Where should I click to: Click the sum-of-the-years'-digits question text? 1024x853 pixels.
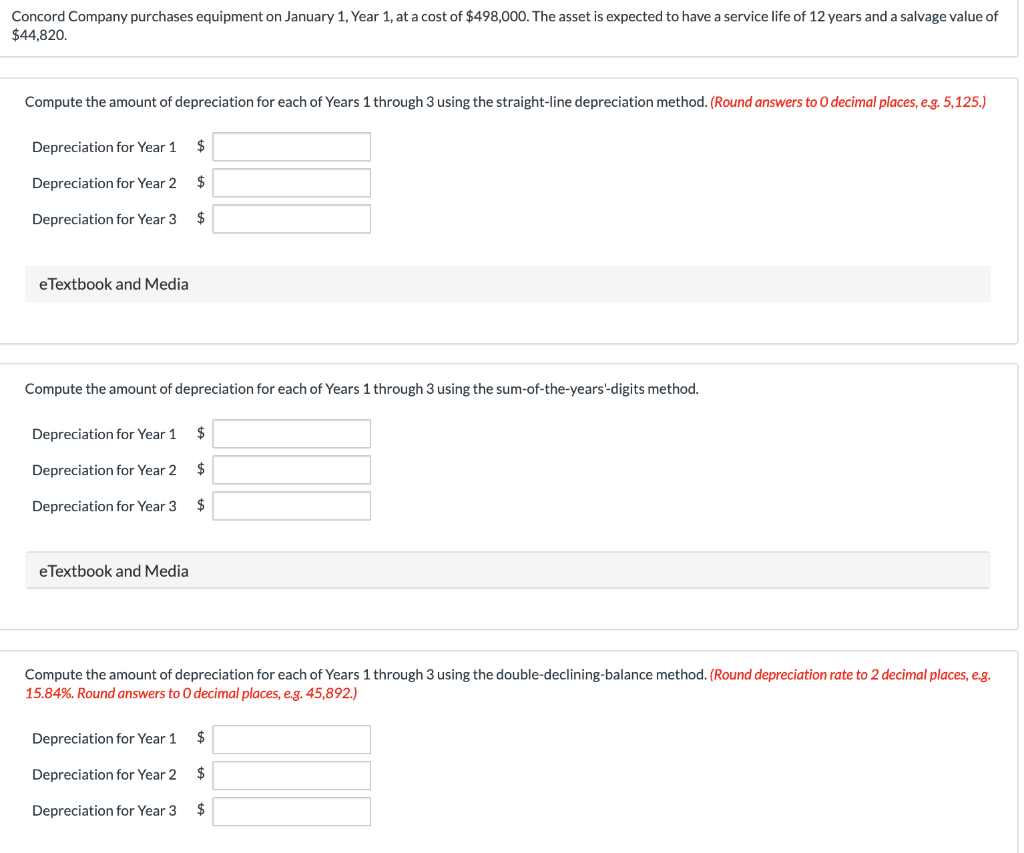361,389
